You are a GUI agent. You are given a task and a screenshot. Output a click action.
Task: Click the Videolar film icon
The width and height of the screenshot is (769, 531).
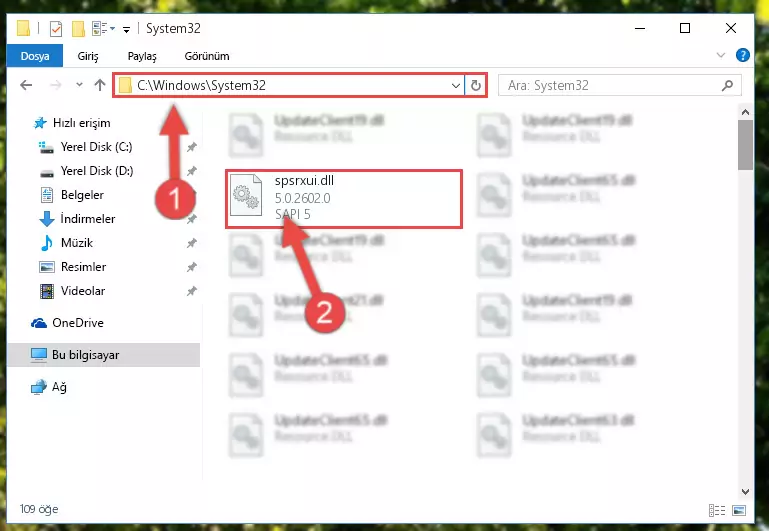[x=47, y=291]
